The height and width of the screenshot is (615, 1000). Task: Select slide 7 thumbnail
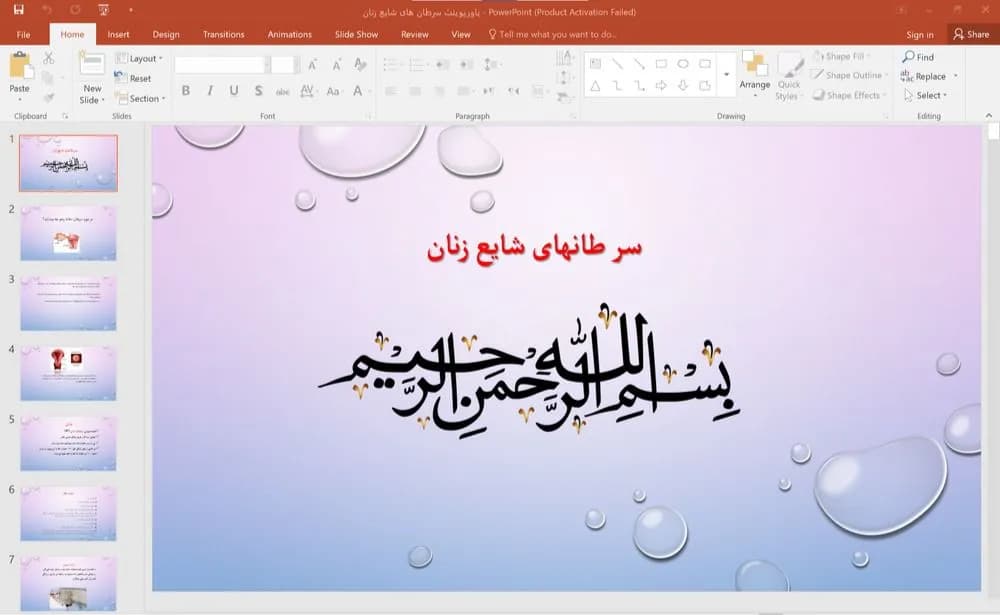coord(68,583)
